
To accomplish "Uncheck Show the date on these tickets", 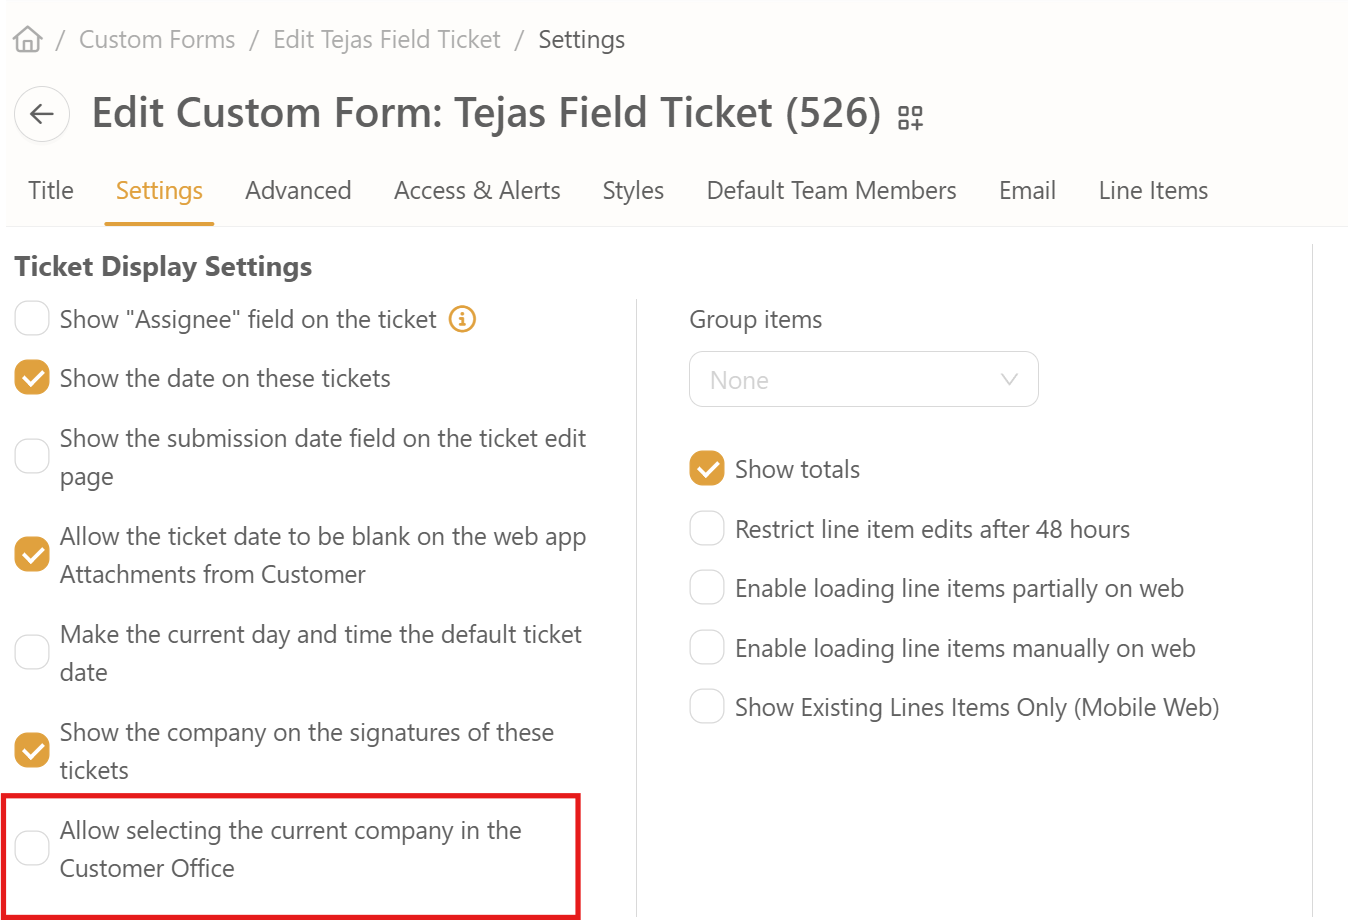I will tap(32, 378).
